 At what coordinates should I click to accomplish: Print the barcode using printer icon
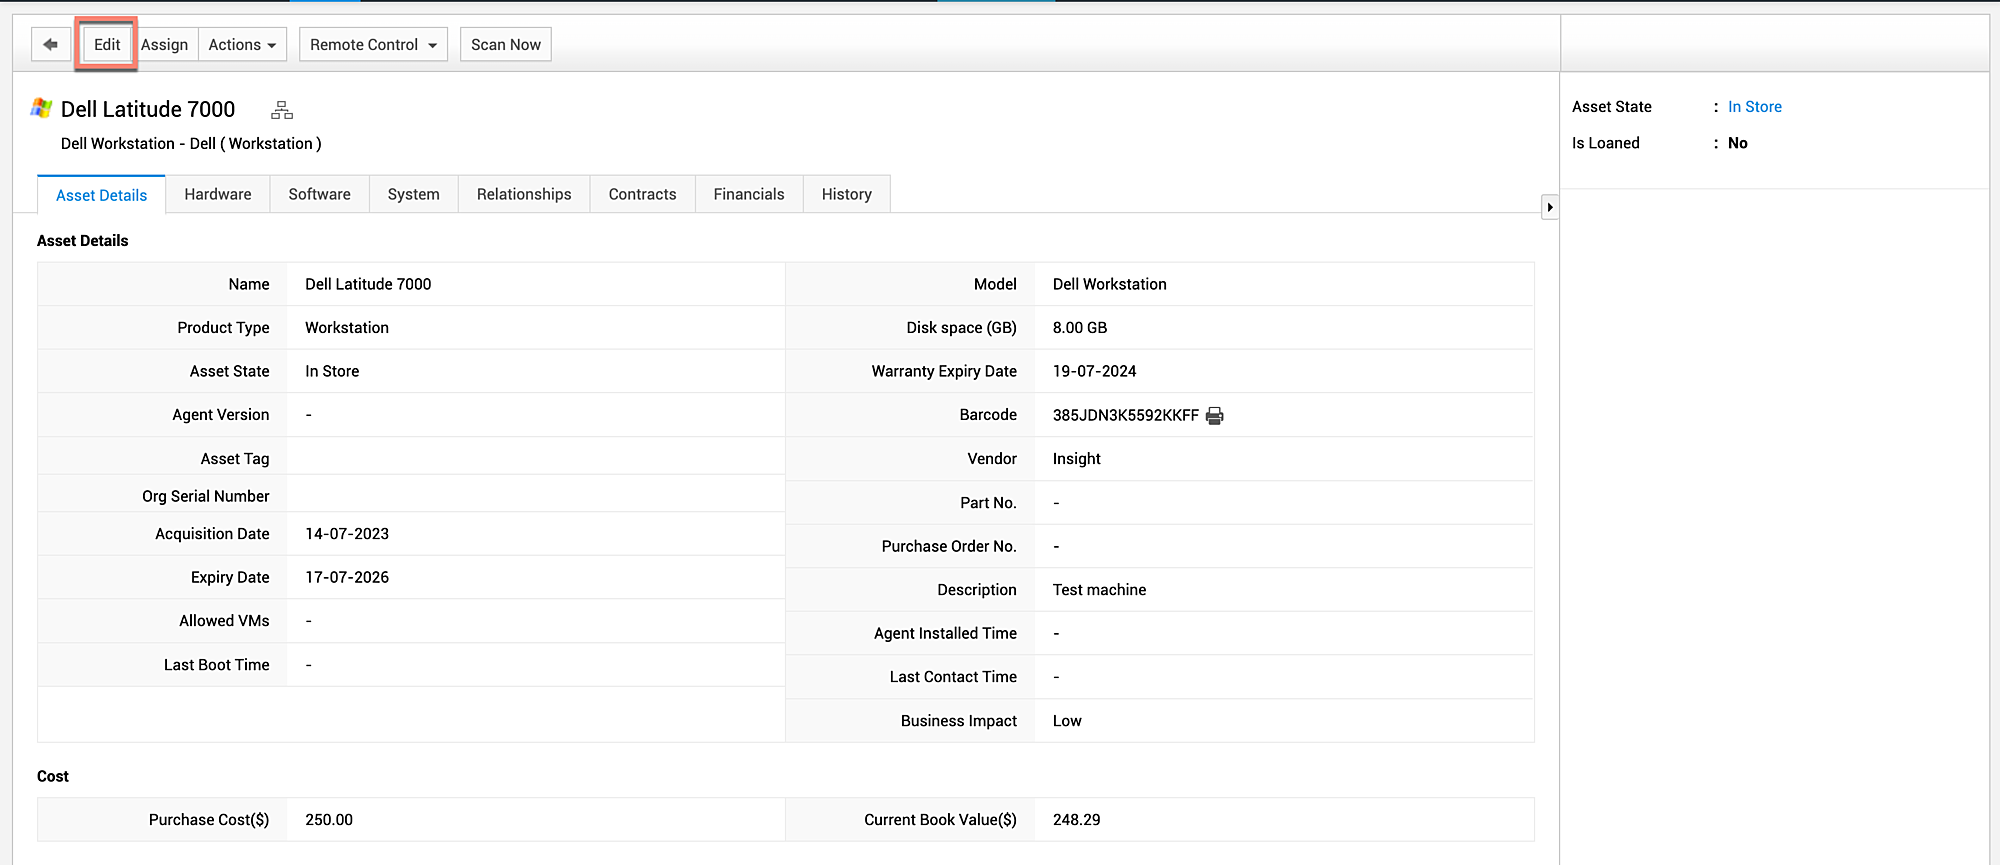(x=1215, y=416)
